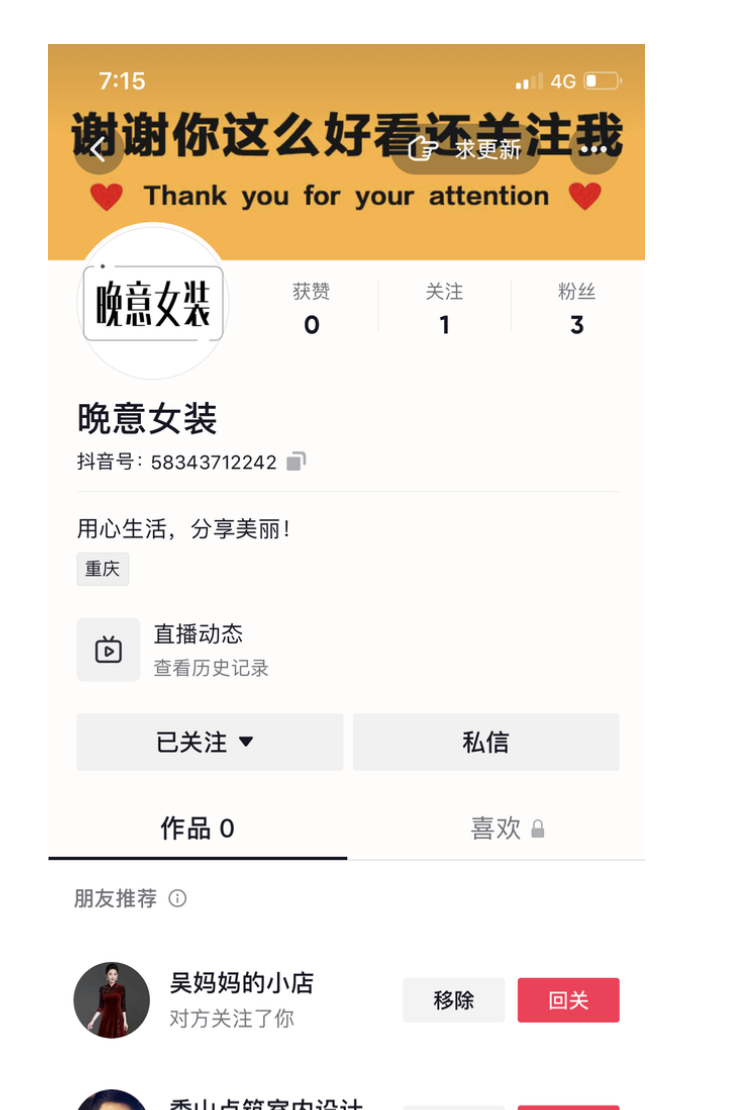Switch to the 喜欢 tab
This screenshot has height=1110, width=742.
497,828
